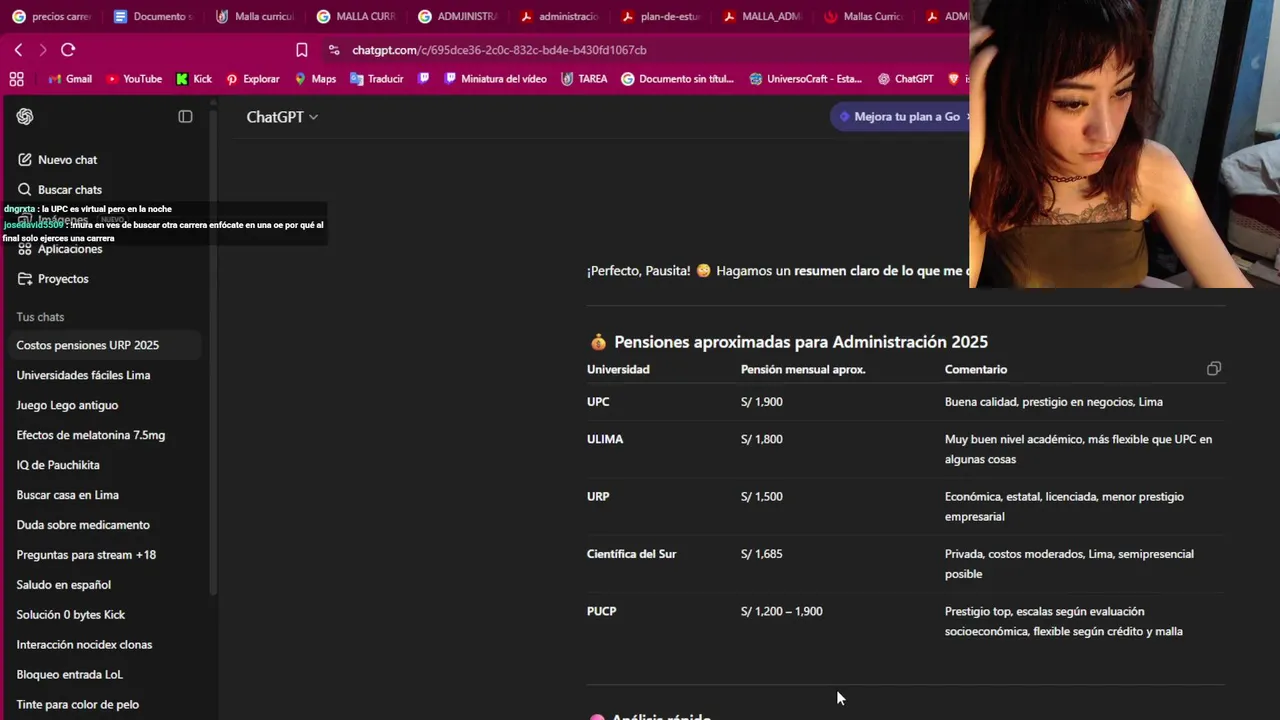Open the Maps bookmark
The height and width of the screenshot is (720, 1280).
pos(315,79)
